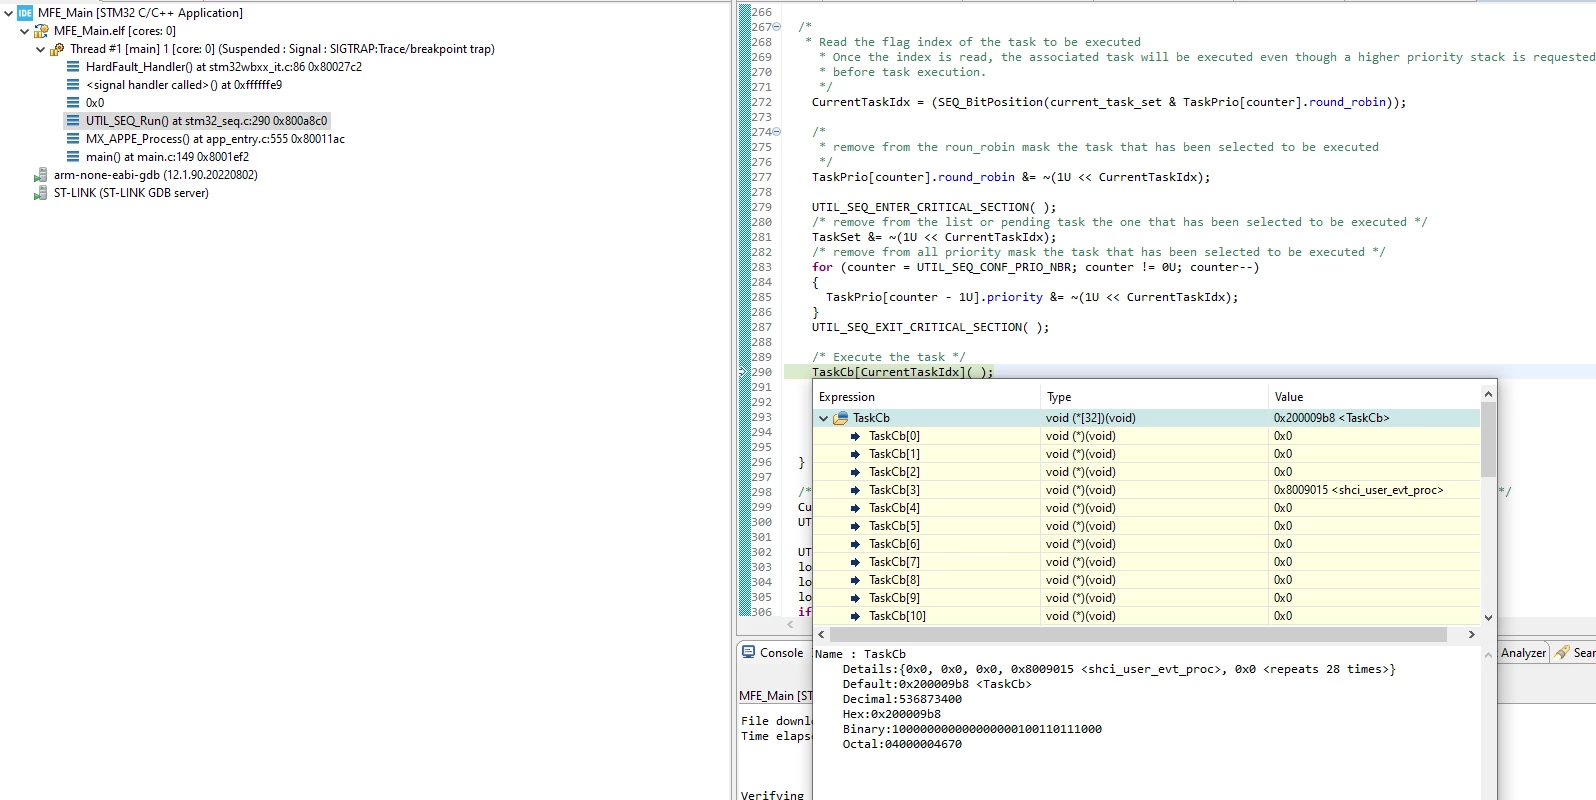Click the UTIL_SEQ_ENTER_CRITICAL_SECTION line in editor
Screen dimensions: 1596x800
tap(934, 207)
